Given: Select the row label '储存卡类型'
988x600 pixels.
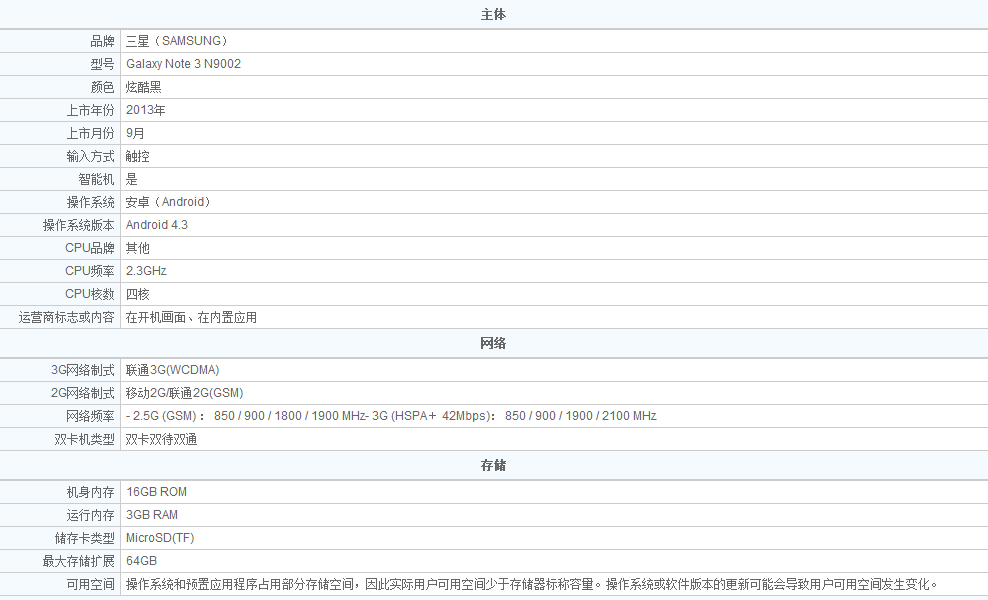Looking at the screenshot, I should coord(84,538).
